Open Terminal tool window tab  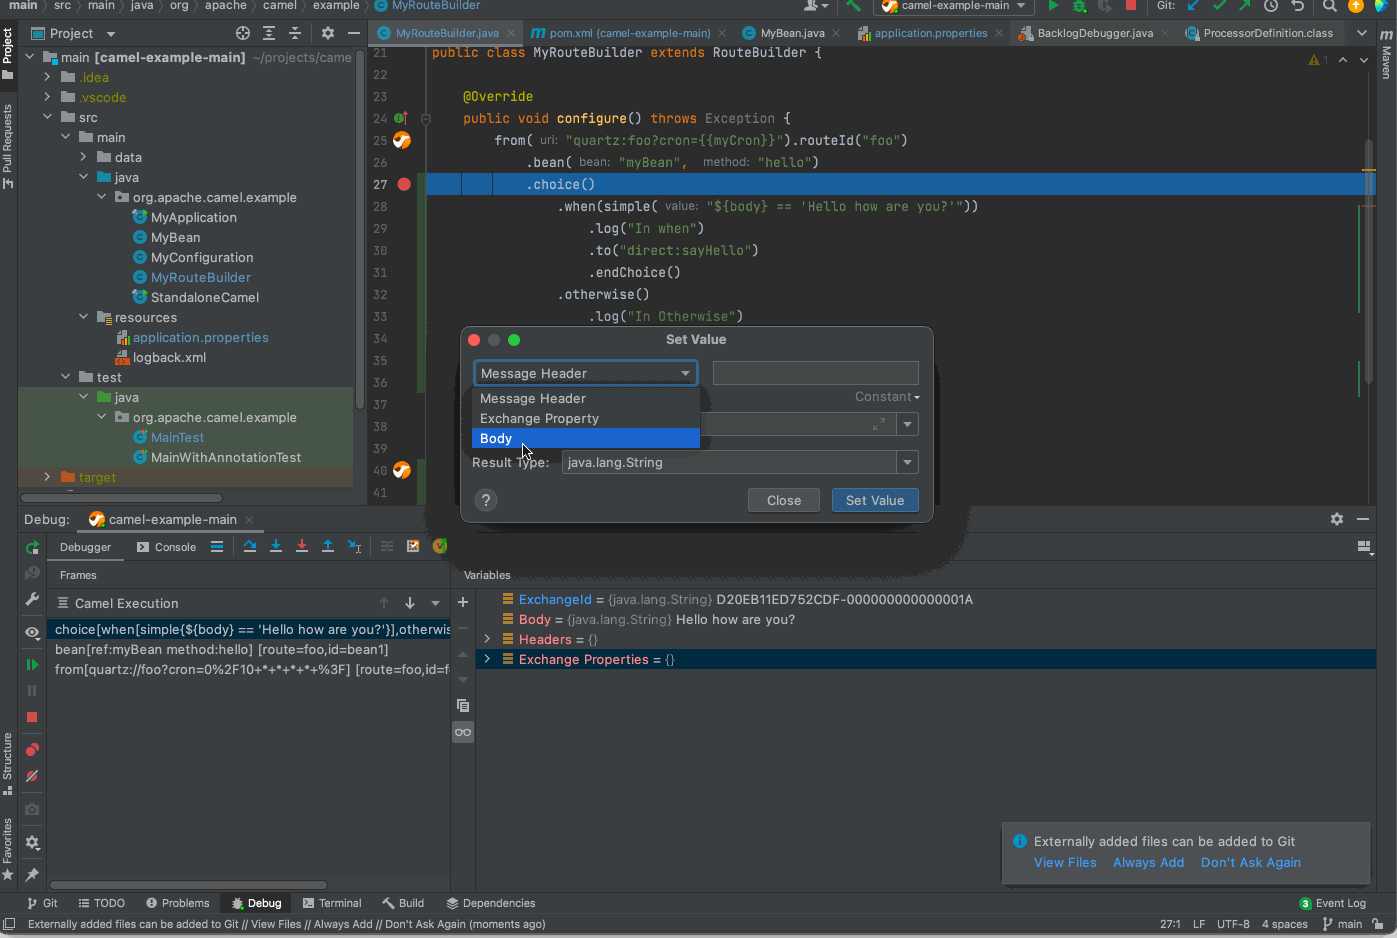[331, 903]
